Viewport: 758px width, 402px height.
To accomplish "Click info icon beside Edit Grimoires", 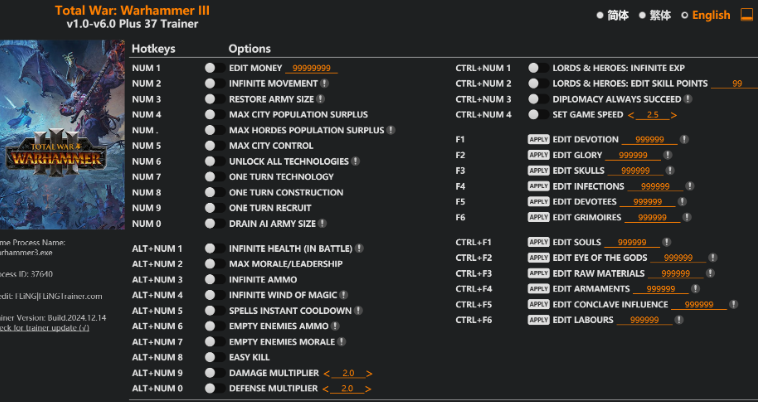I will click(x=686, y=217).
